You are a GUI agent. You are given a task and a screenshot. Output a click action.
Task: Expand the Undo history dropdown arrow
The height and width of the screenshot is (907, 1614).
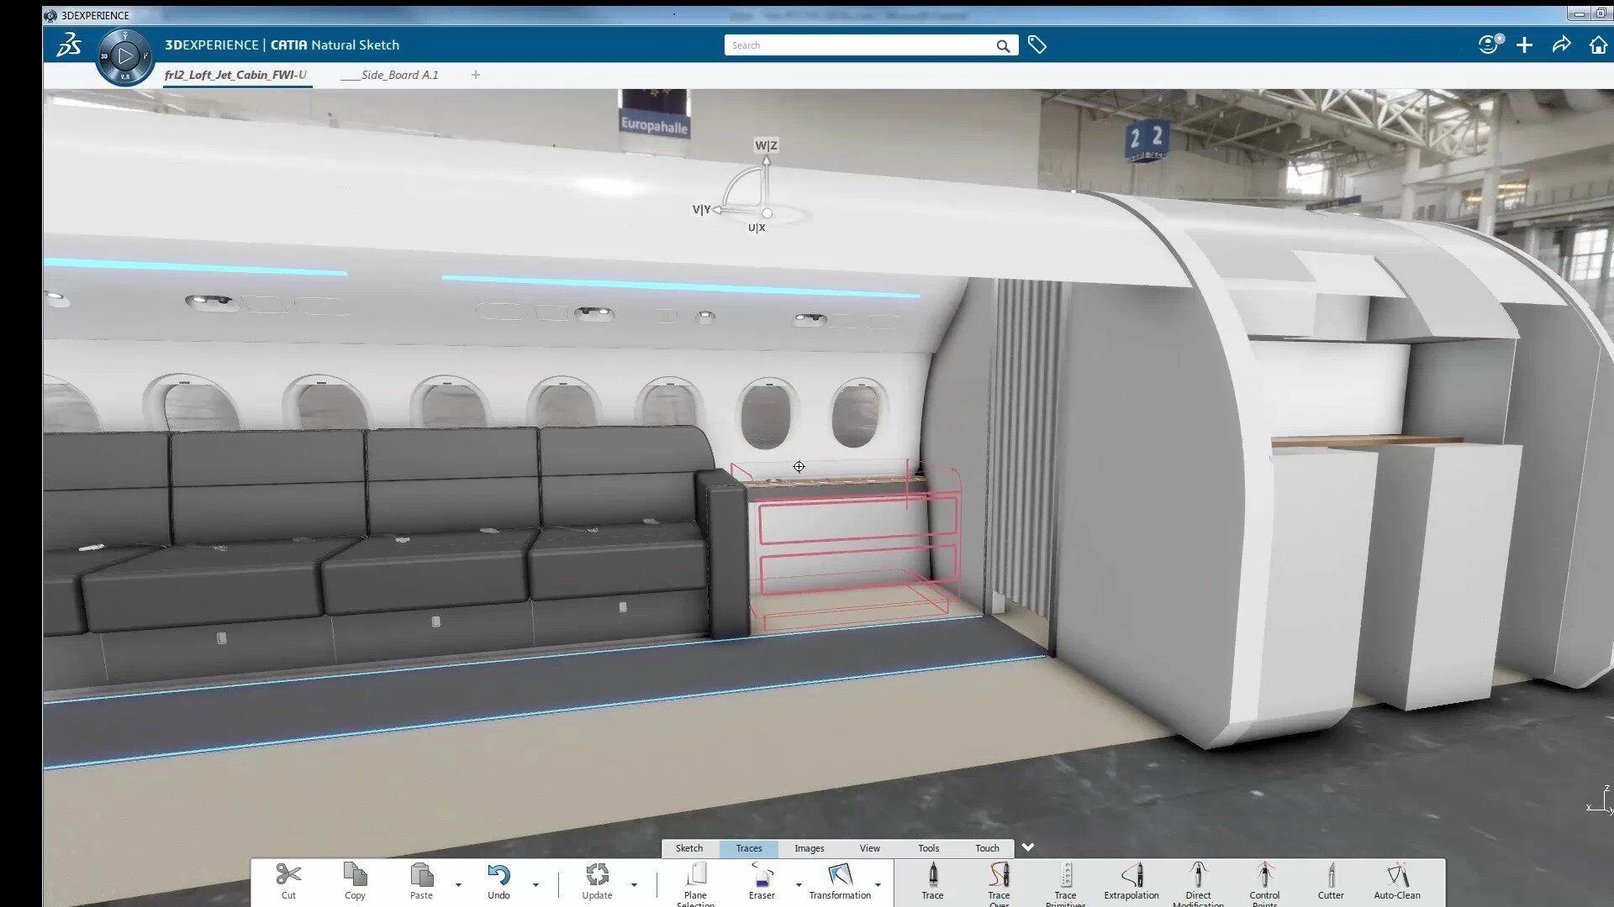(x=537, y=885)
